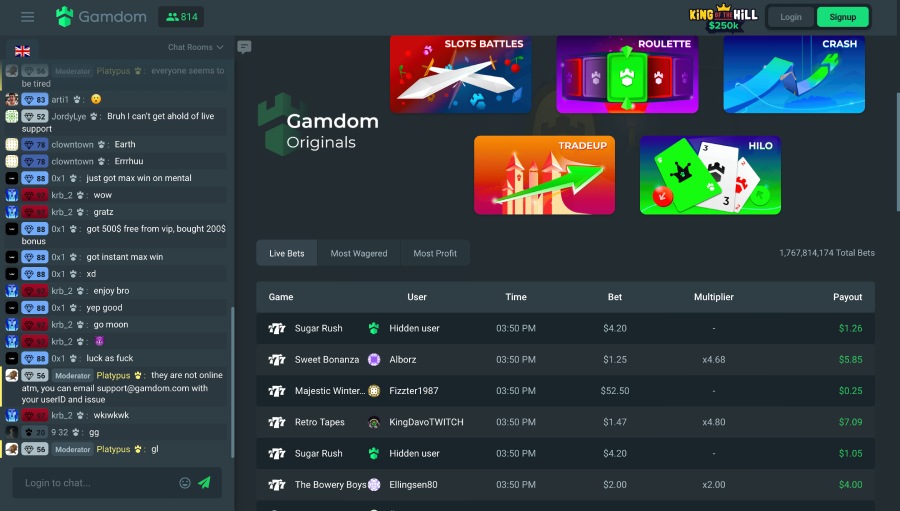Click the 'wkwkwk' chat message
This screenshot has width=900, height=511.
coord(111,415)
